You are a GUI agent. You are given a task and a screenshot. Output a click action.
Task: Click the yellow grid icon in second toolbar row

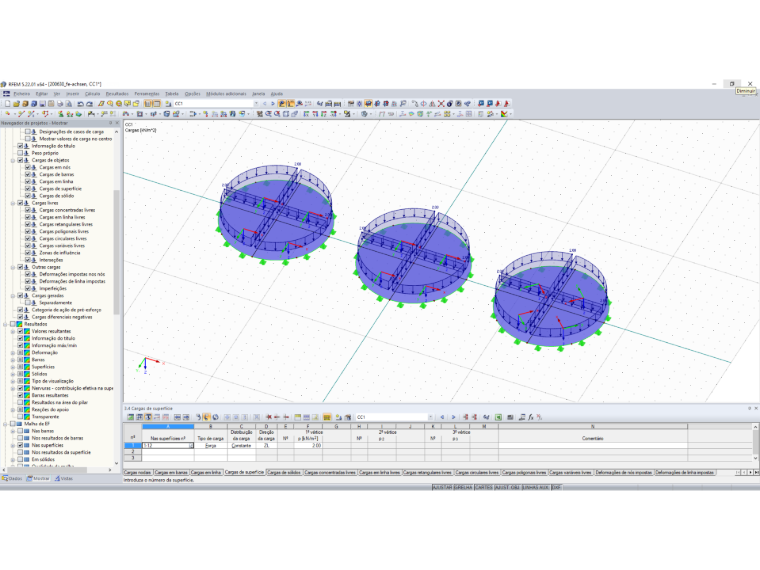(447, 114)
